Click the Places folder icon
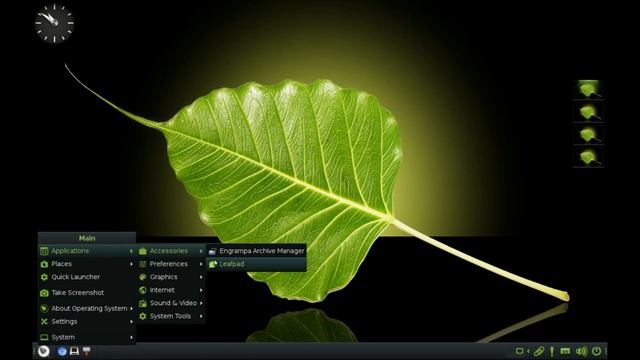This screenshot has height=360, width=640. pos(44,264)
